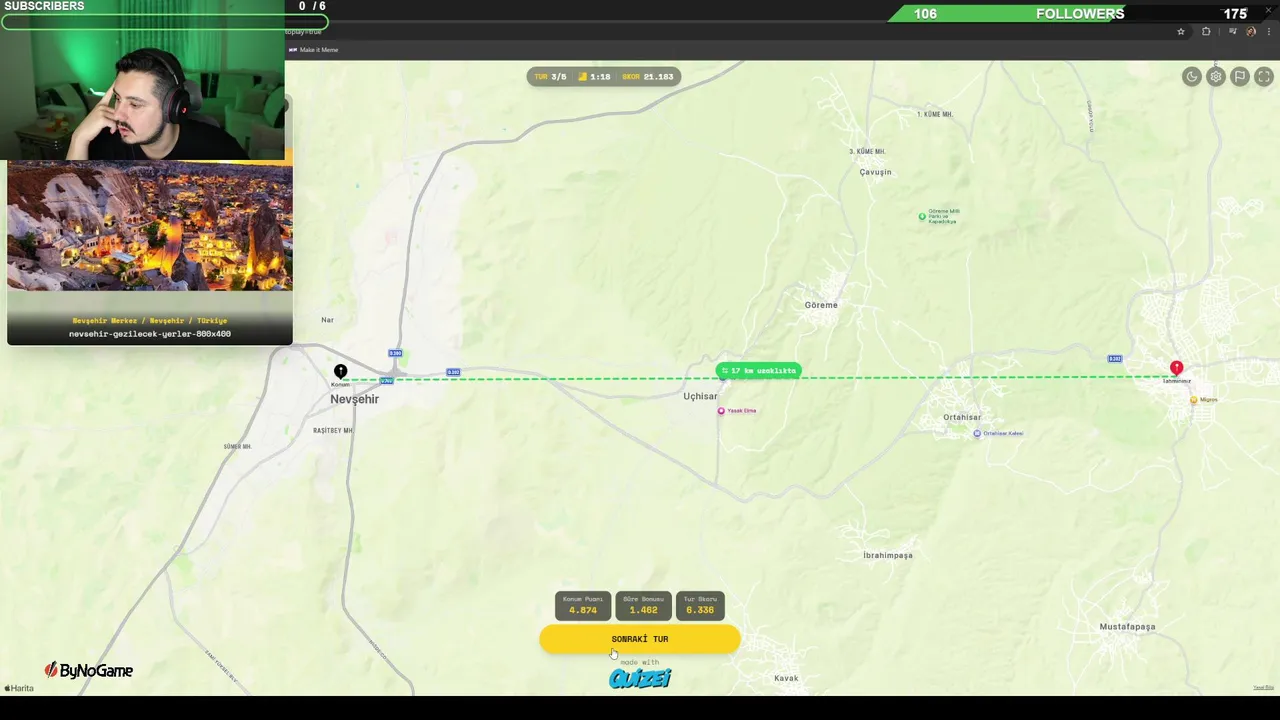Bookmark page with the star icon
1280x720 pixels.
[x=1181, y=32]
